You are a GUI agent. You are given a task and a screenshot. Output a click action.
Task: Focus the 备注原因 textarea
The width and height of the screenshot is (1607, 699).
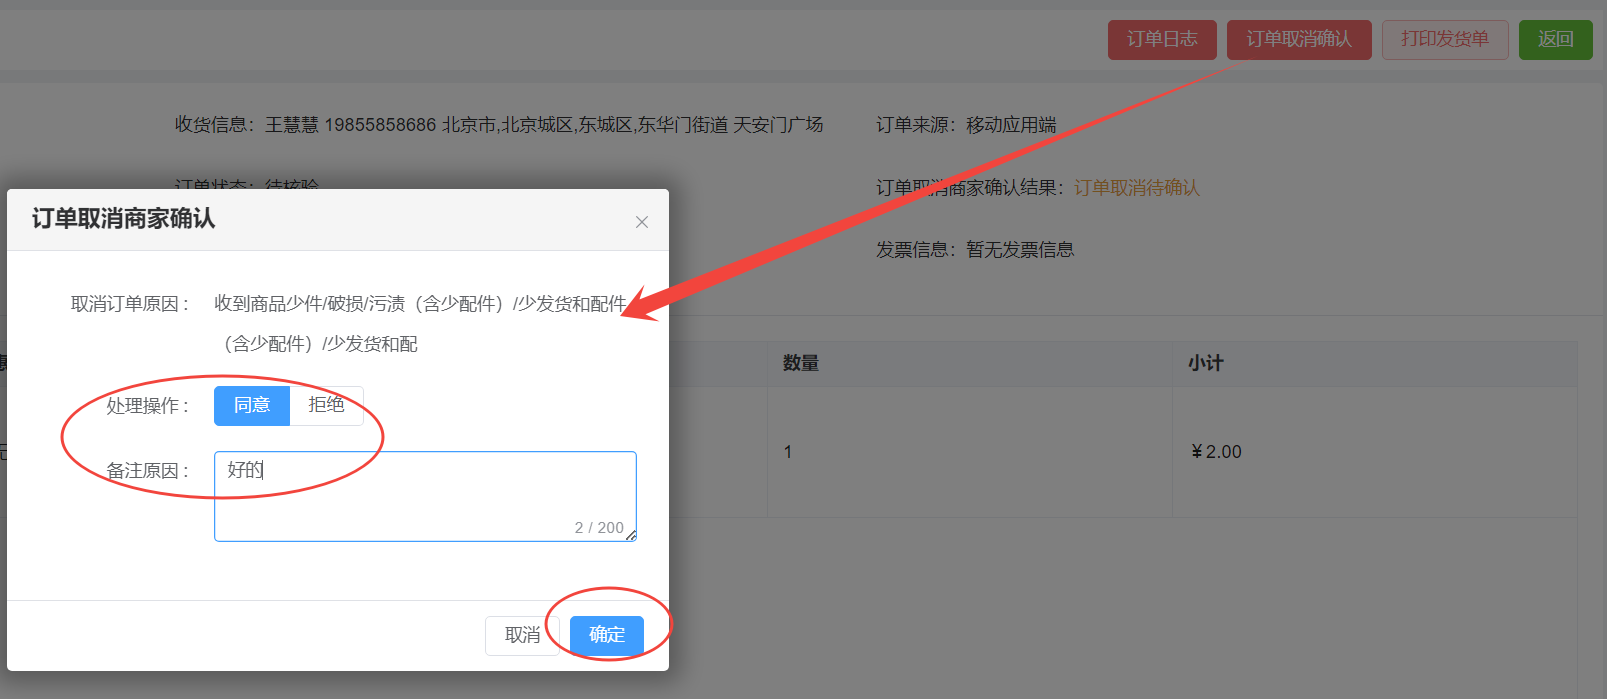(x=425, y=496)
